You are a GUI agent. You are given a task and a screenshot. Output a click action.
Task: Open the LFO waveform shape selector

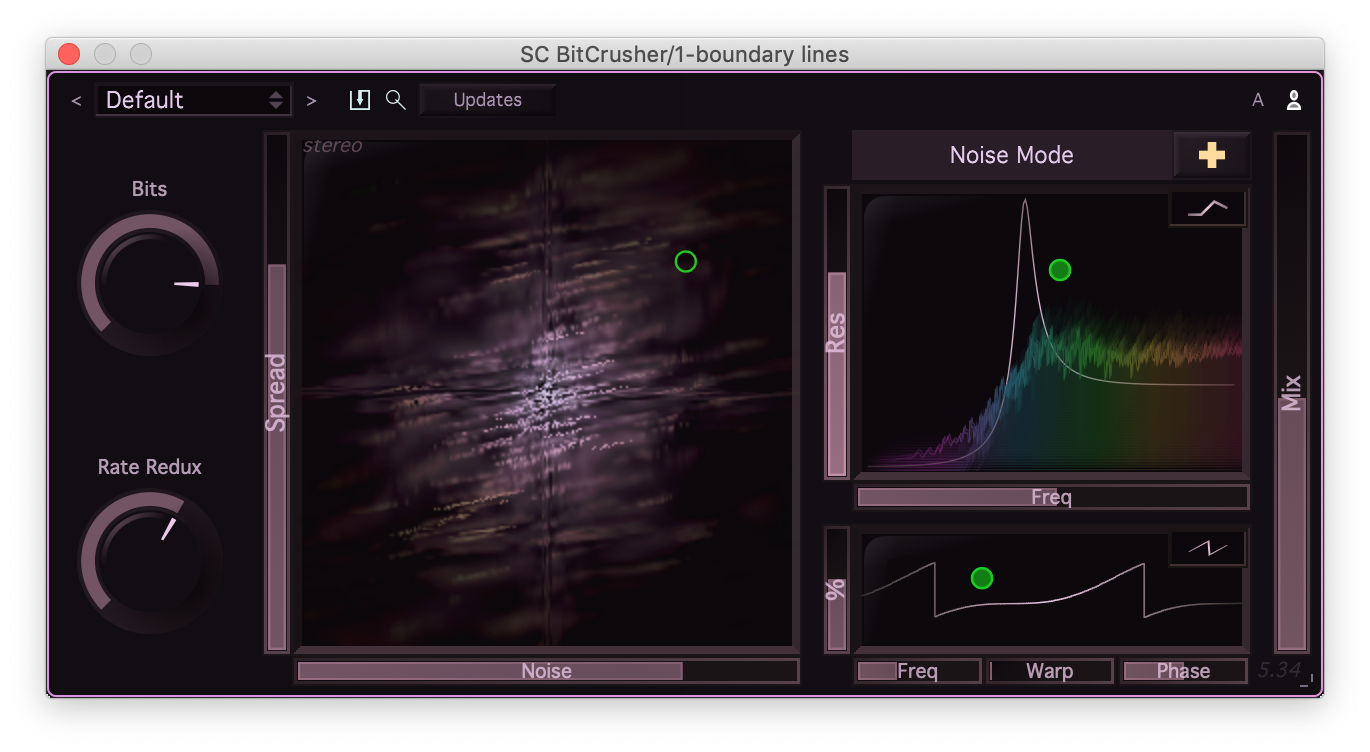click(1207, 548)
